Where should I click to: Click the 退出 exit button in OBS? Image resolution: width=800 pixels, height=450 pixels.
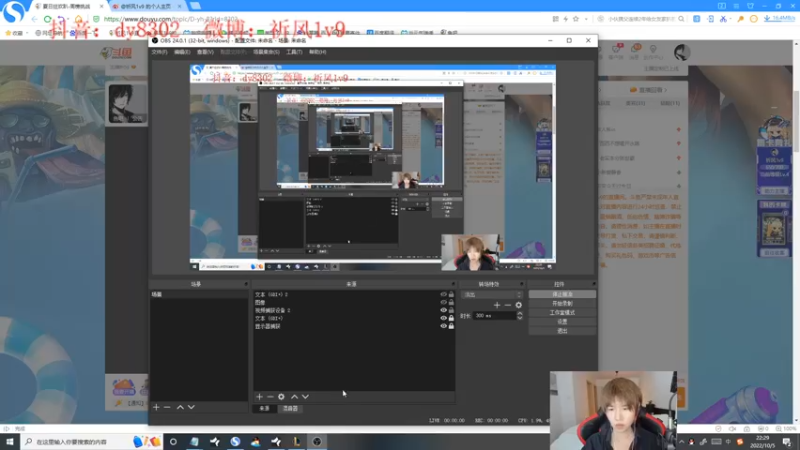[x=562, y=331]
